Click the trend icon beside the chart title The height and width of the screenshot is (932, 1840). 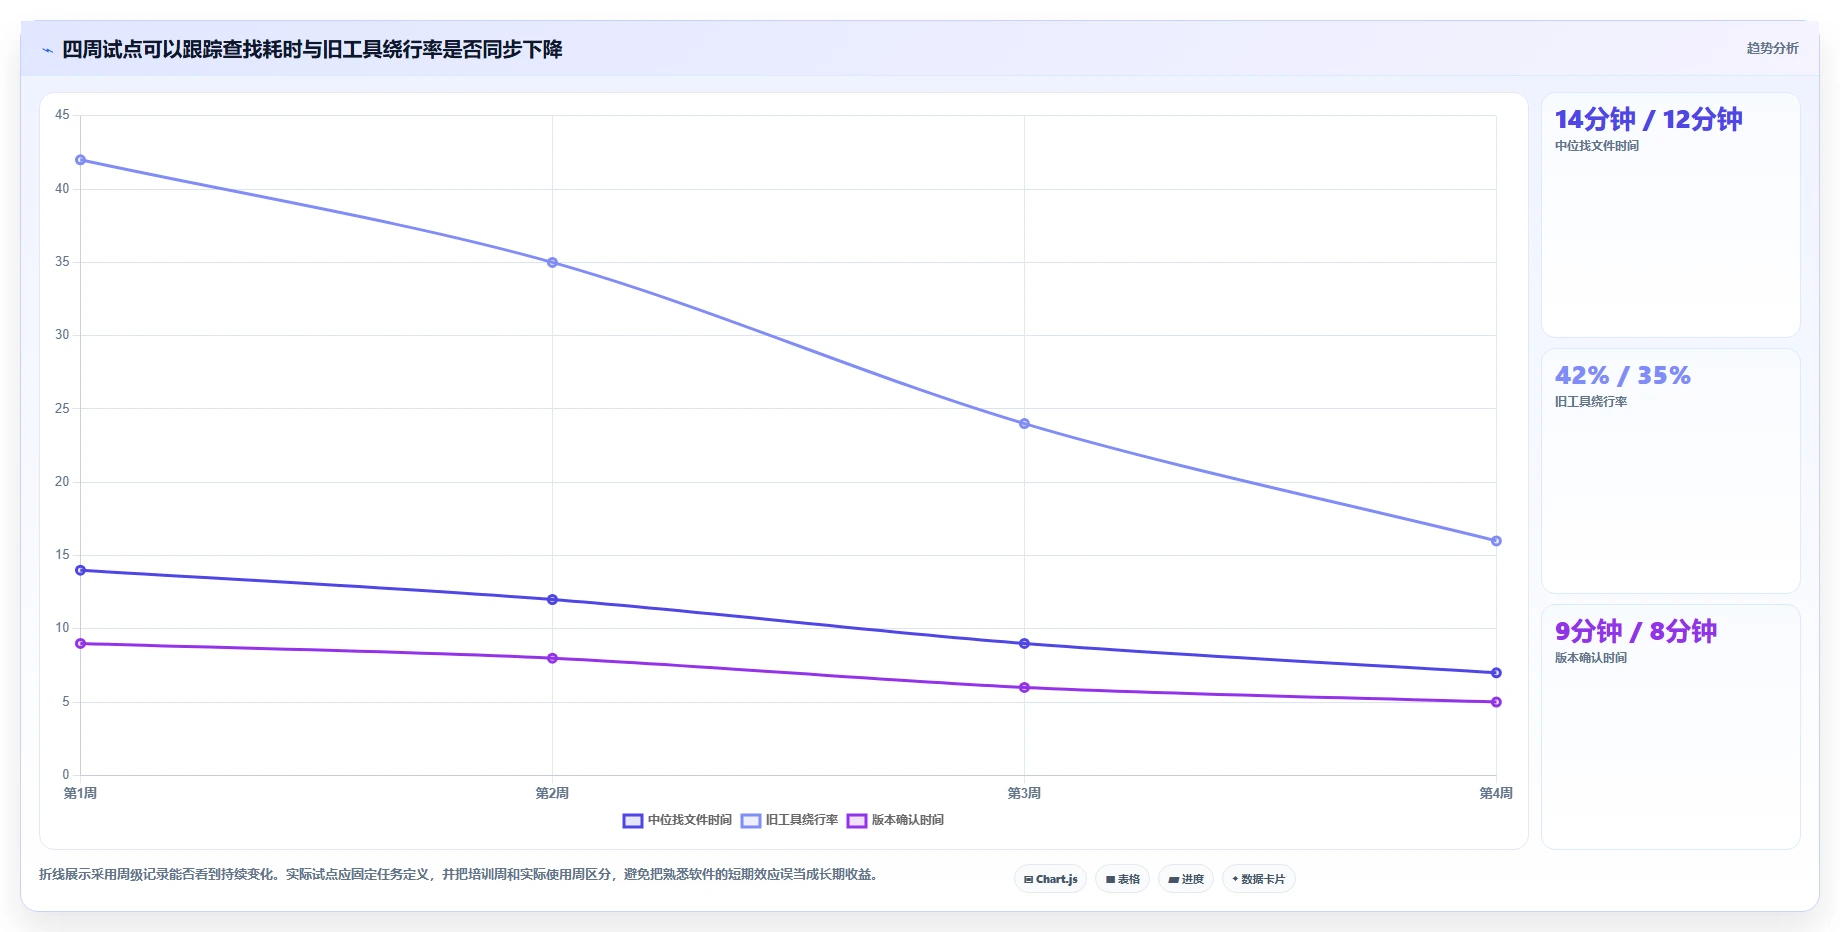coord(47,50)
